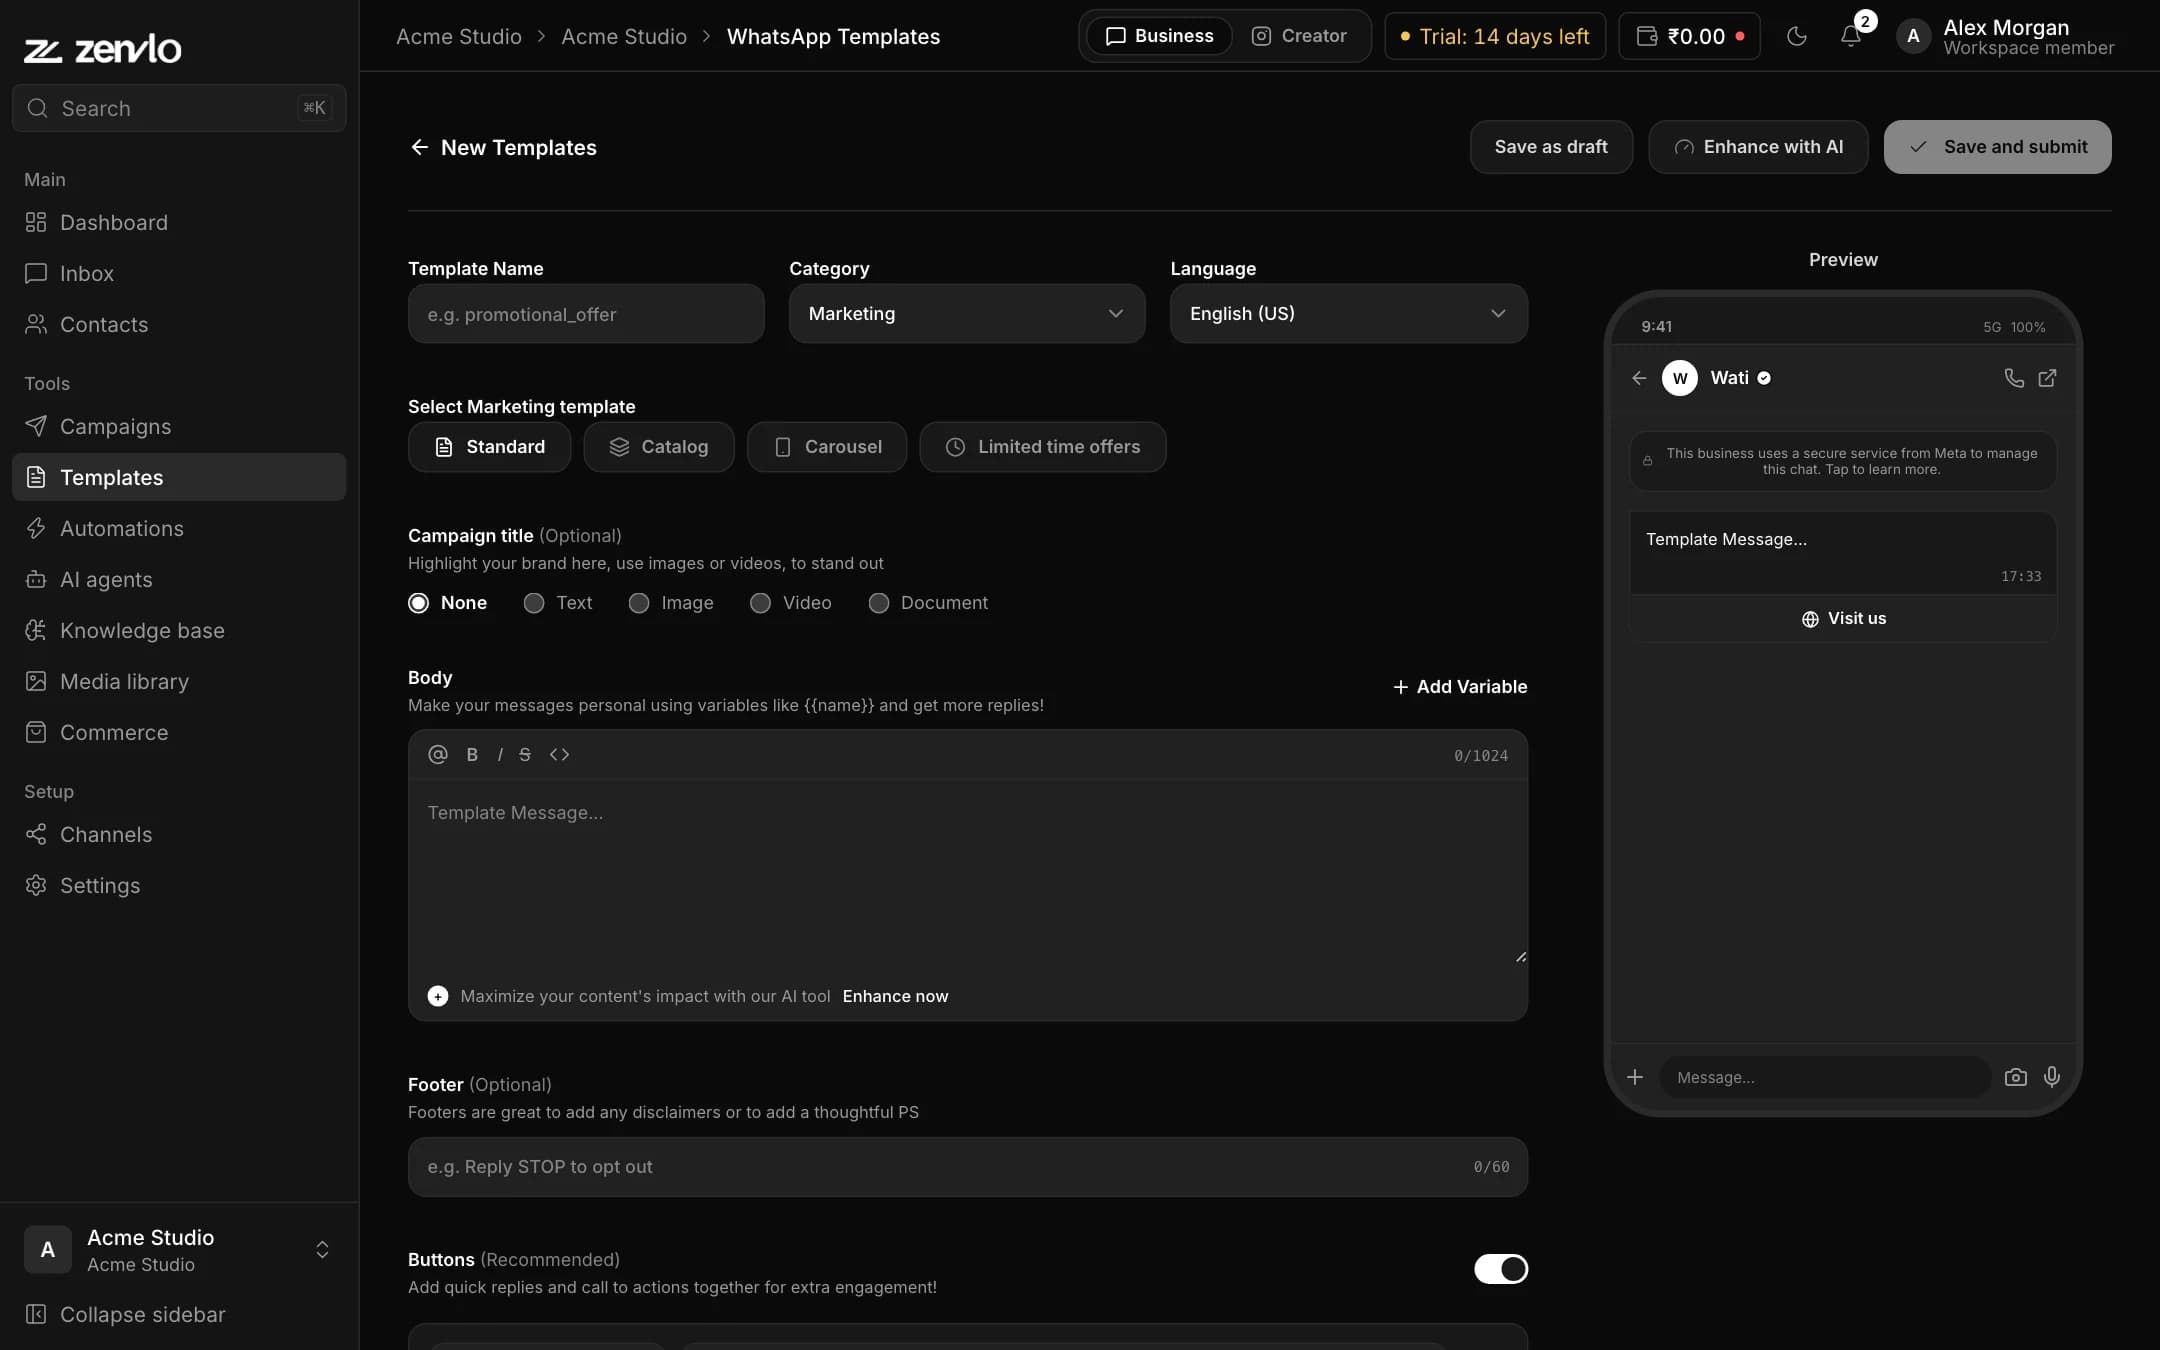The width and height of the screenshot is (2160, 1350).
Task: Choose the Catalog marketing template
Action: coord(658,447)
